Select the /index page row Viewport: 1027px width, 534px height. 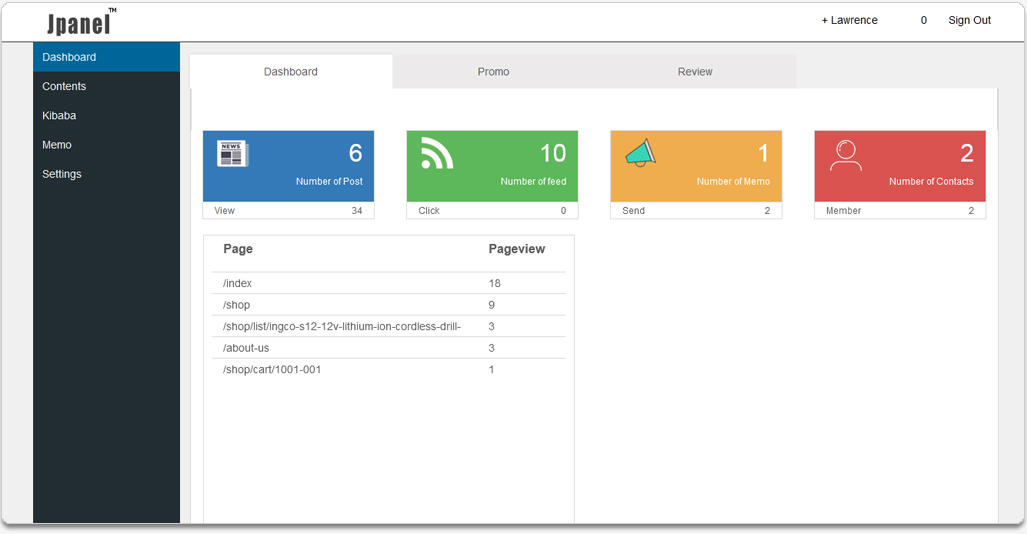388,283
